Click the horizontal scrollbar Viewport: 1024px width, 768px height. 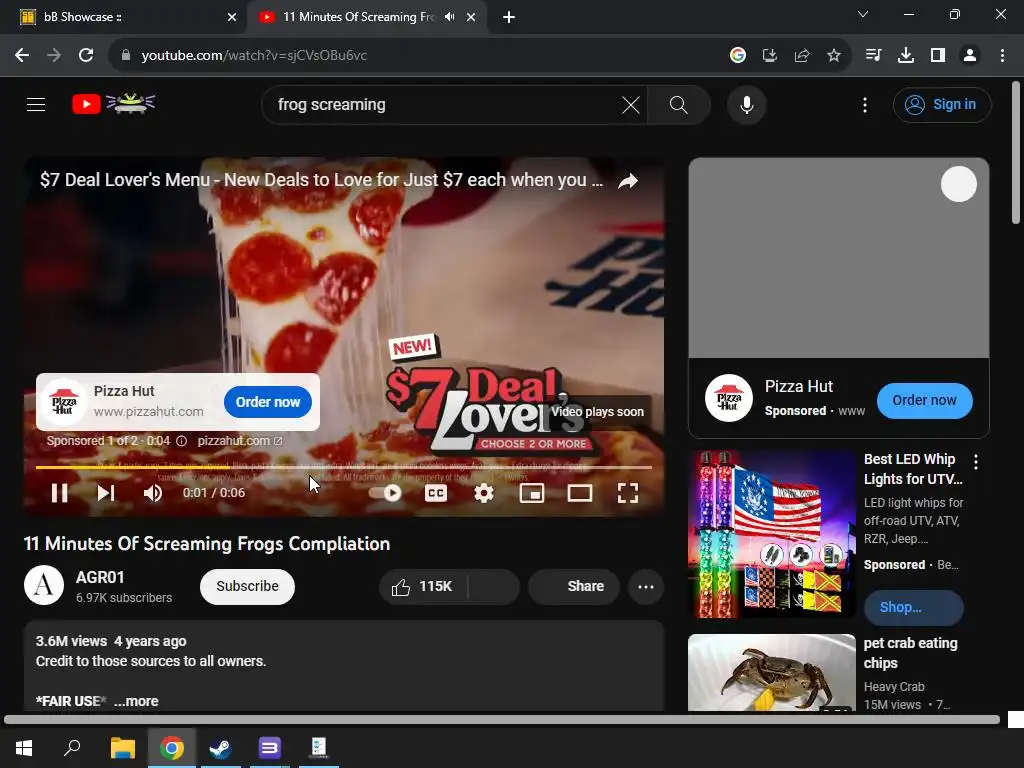[502, 720]
